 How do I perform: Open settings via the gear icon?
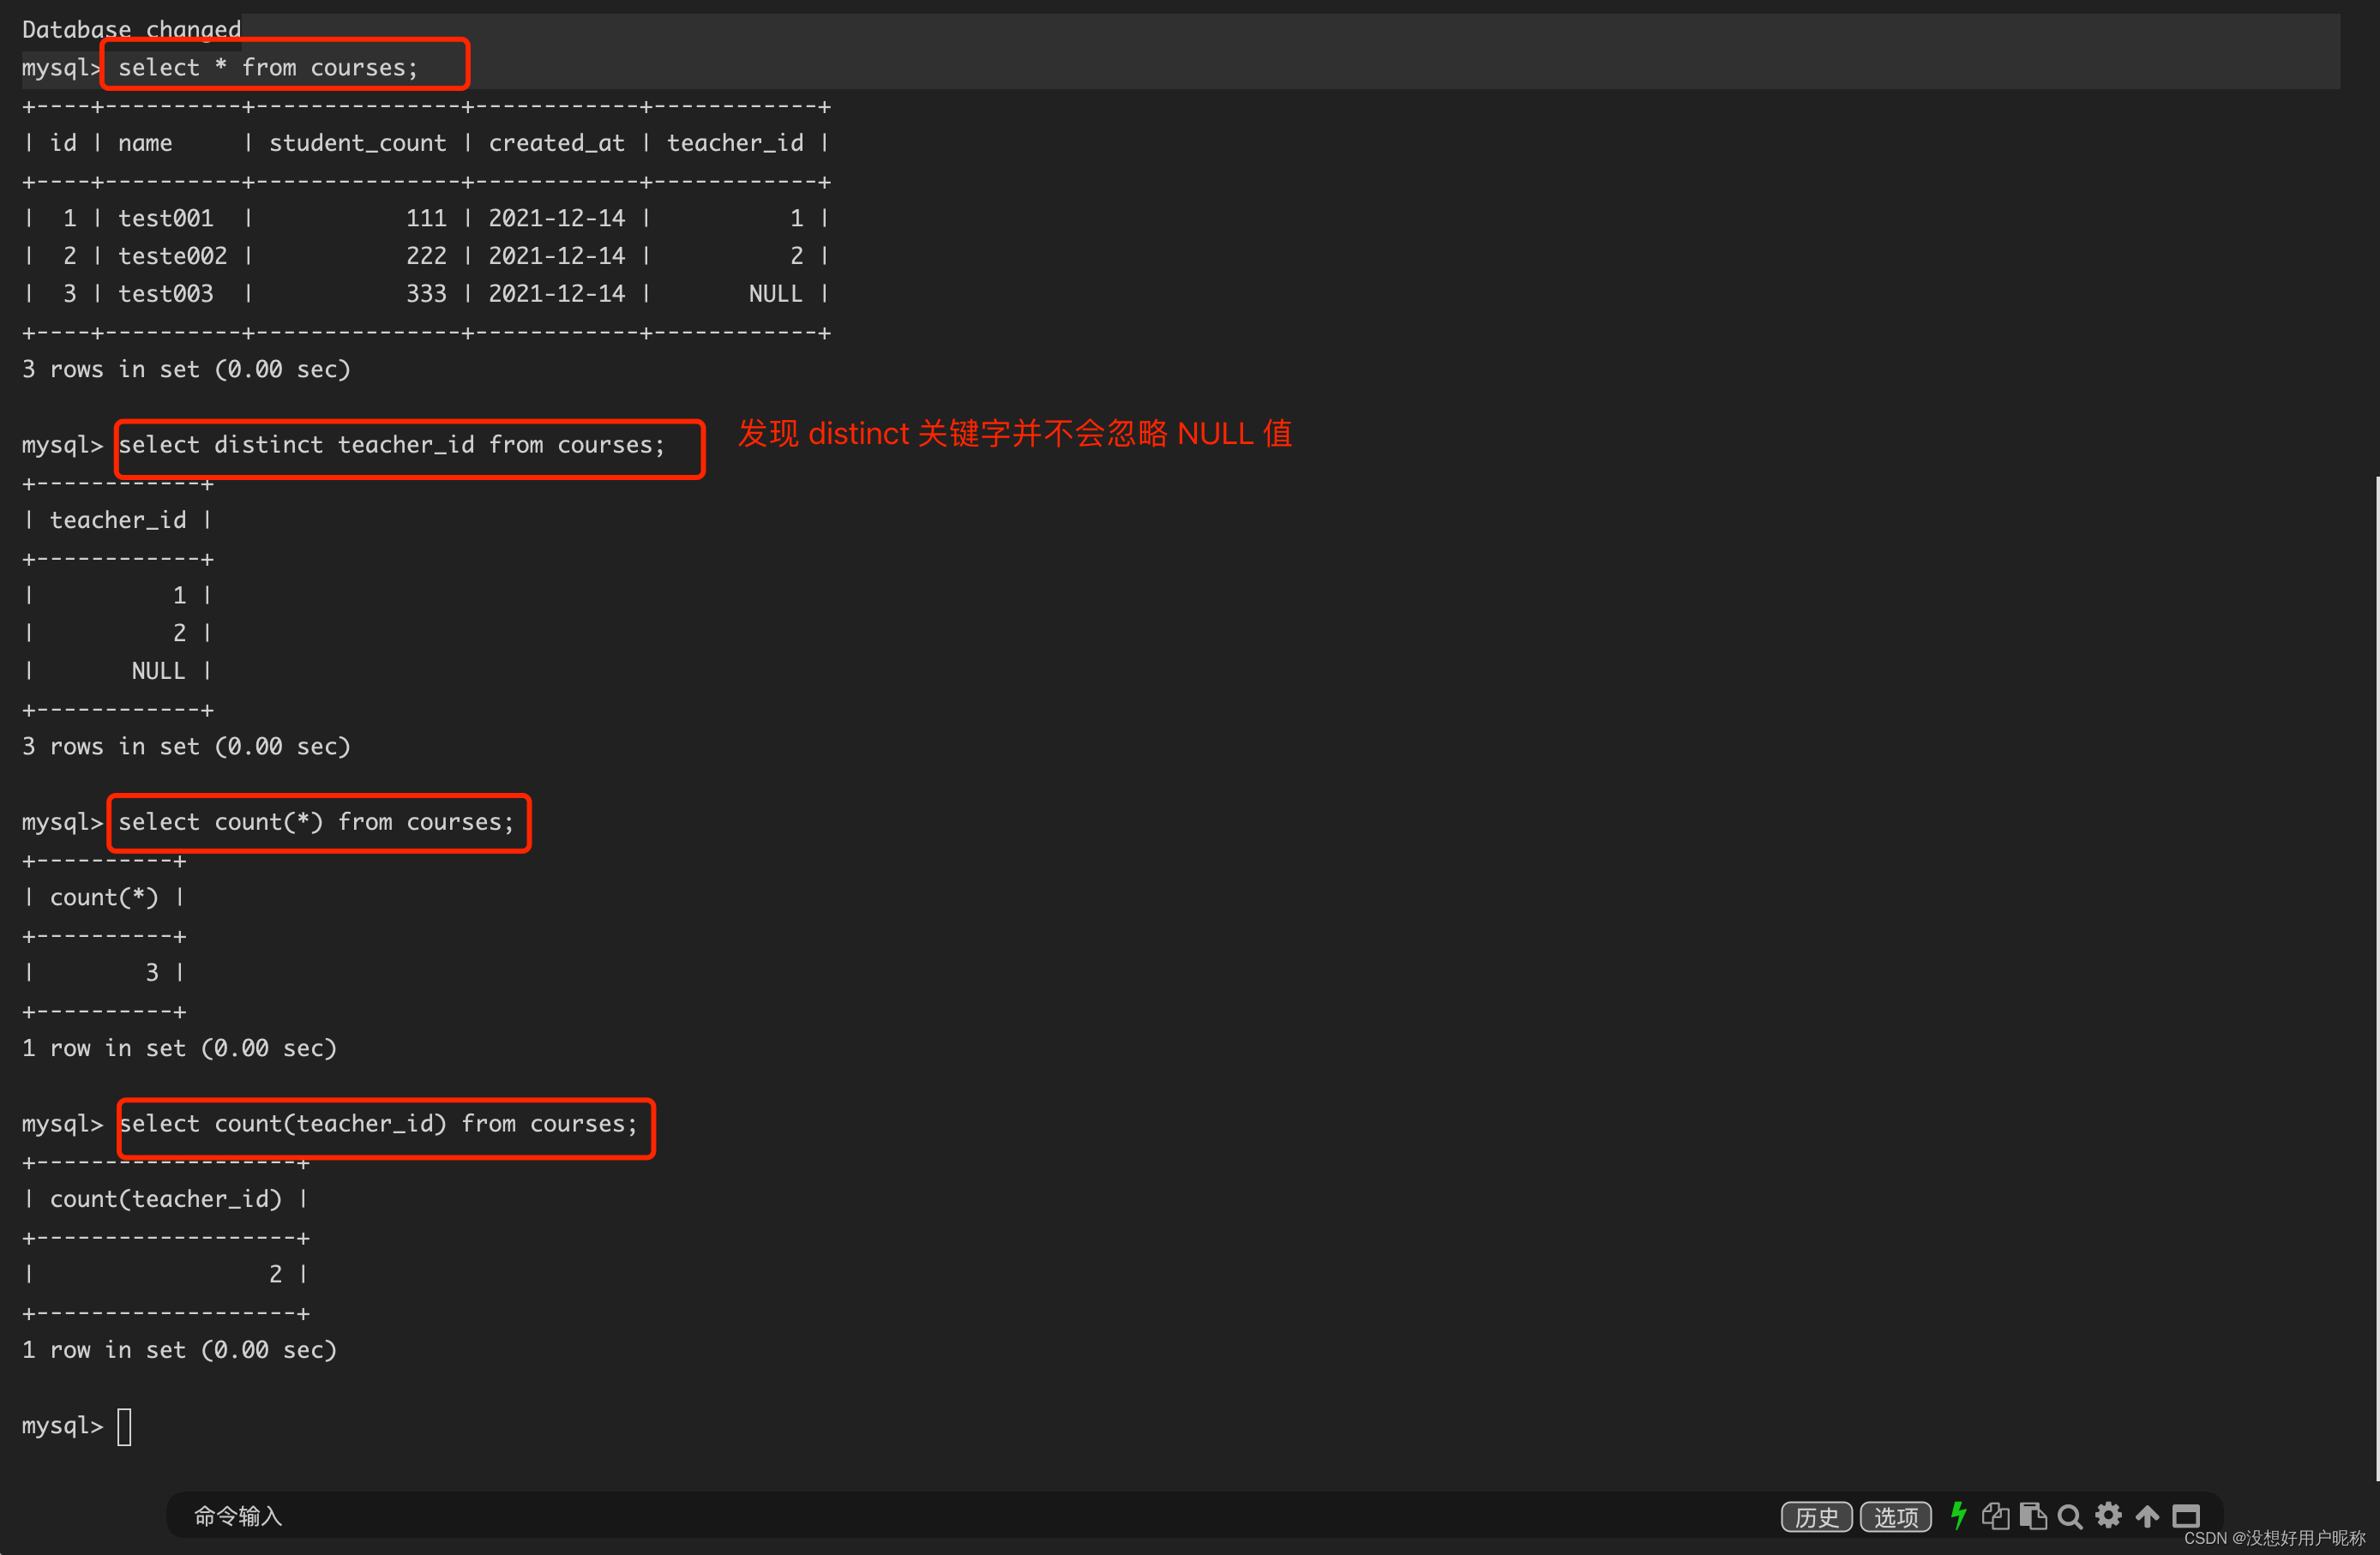pos(2108,1515)
